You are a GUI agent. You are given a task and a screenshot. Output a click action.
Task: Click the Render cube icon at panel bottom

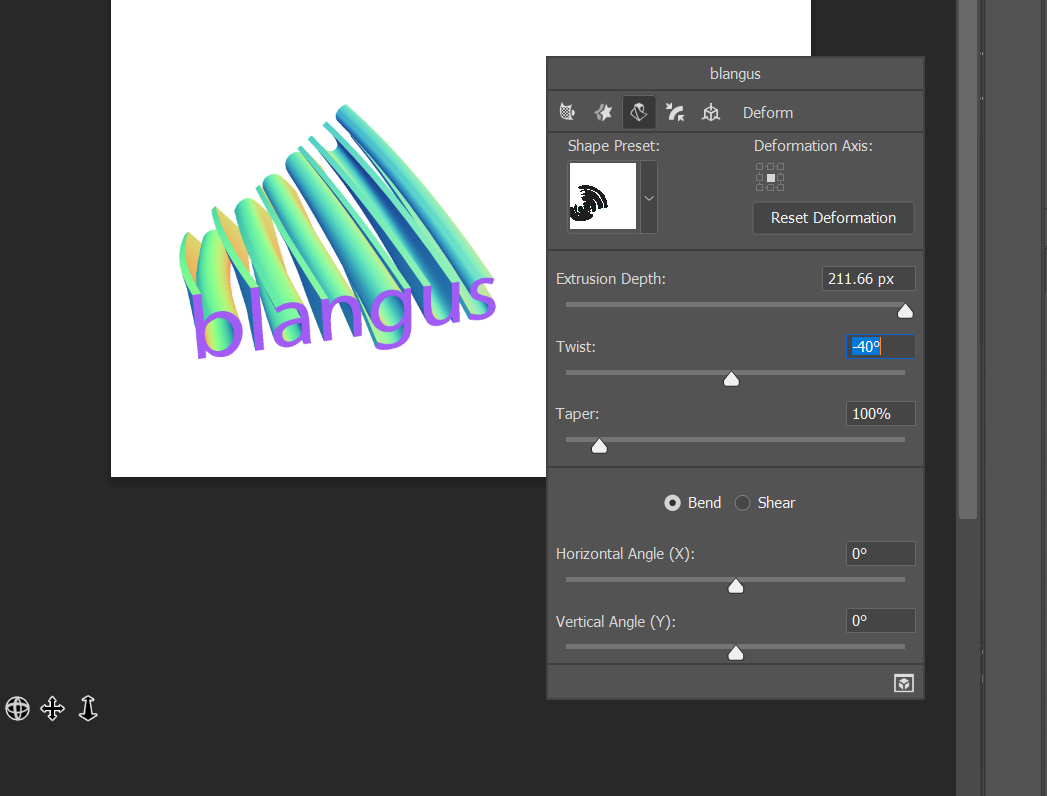tap(903, 683)
